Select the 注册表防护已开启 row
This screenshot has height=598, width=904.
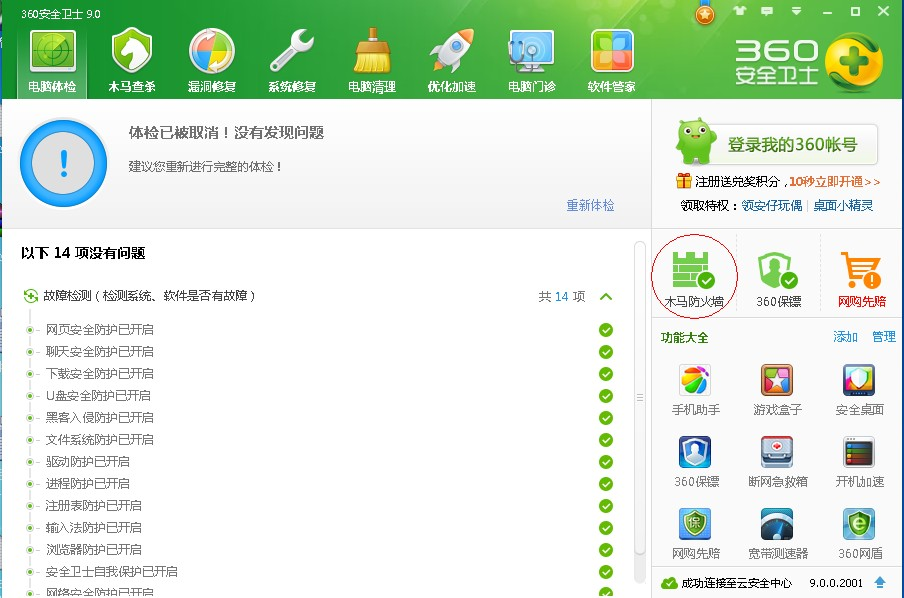(x=320, y=506)
